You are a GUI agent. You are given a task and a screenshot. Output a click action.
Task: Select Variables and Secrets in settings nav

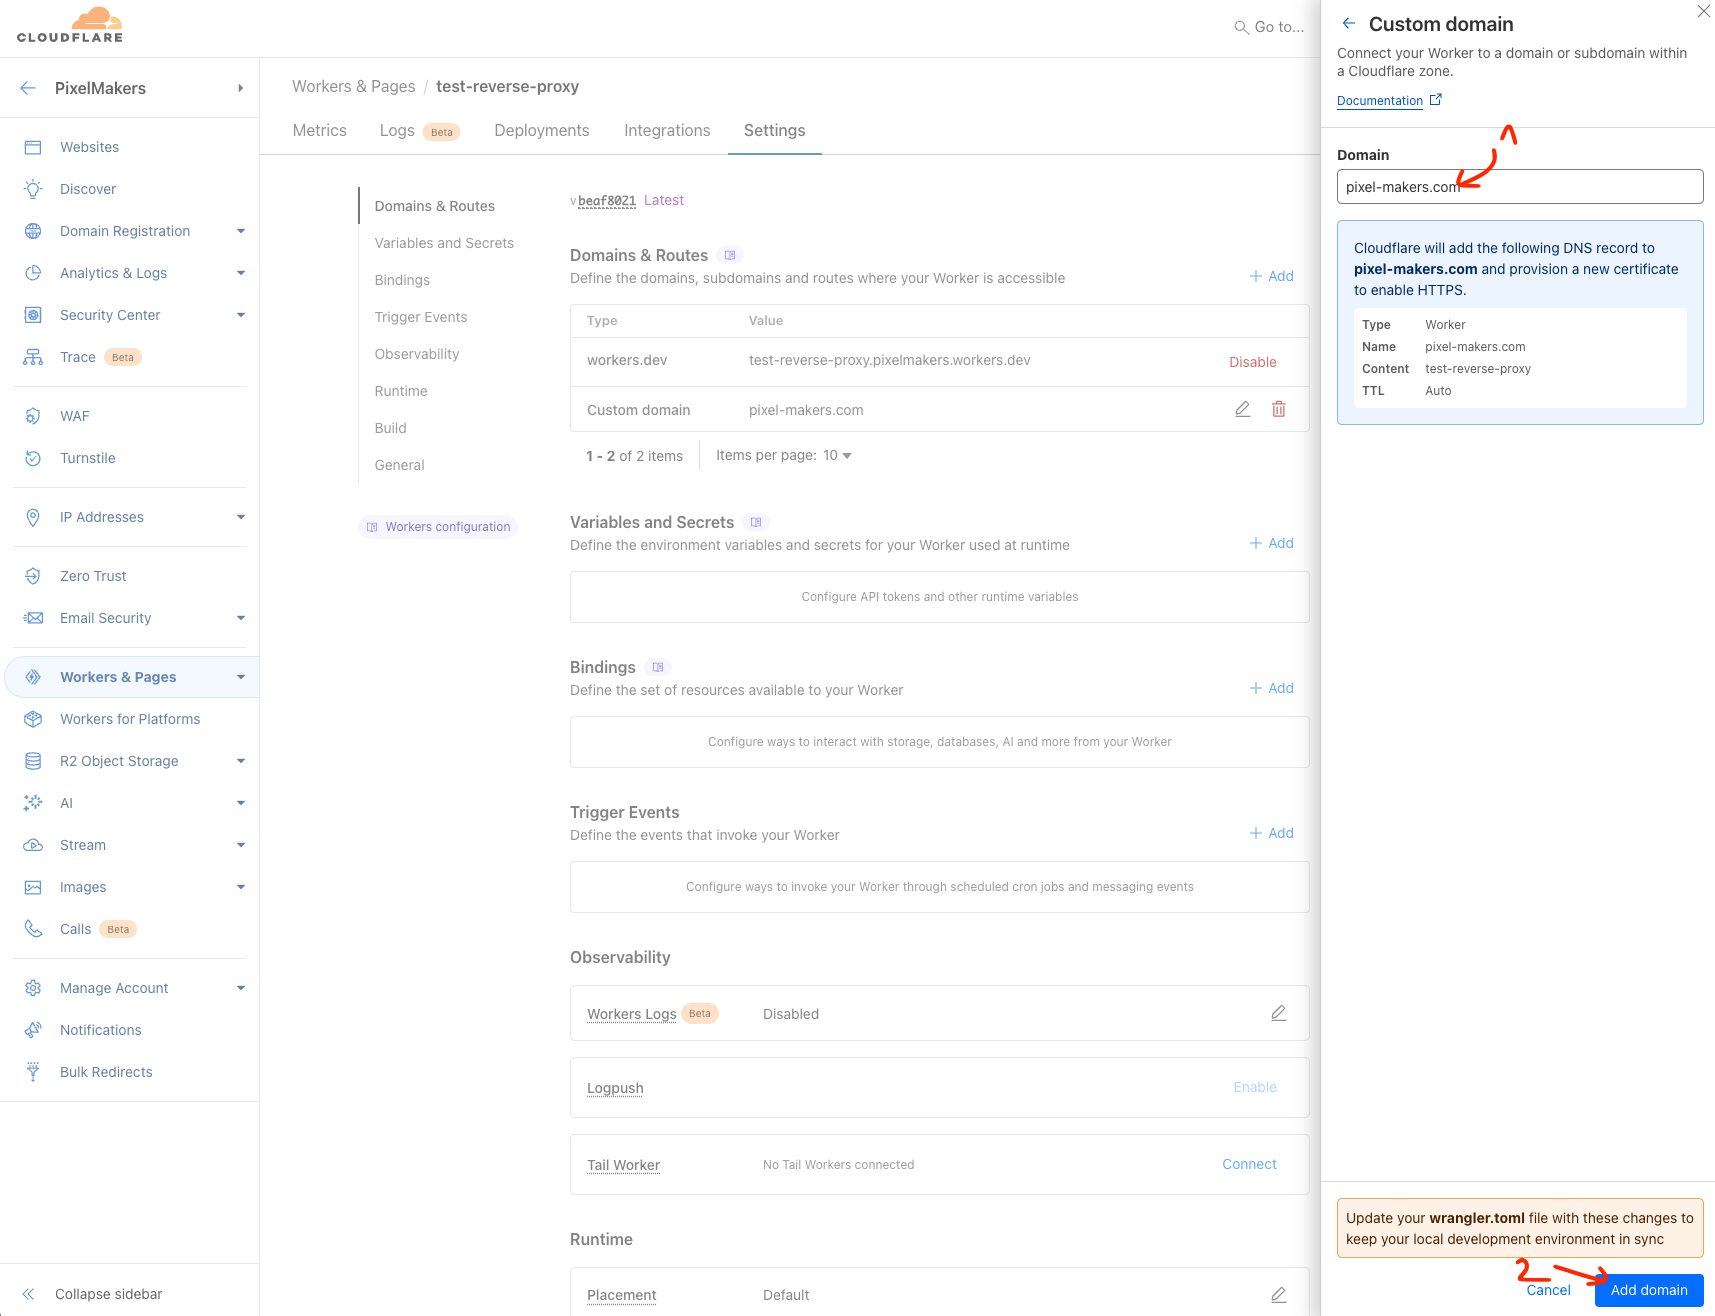(444, 243)
